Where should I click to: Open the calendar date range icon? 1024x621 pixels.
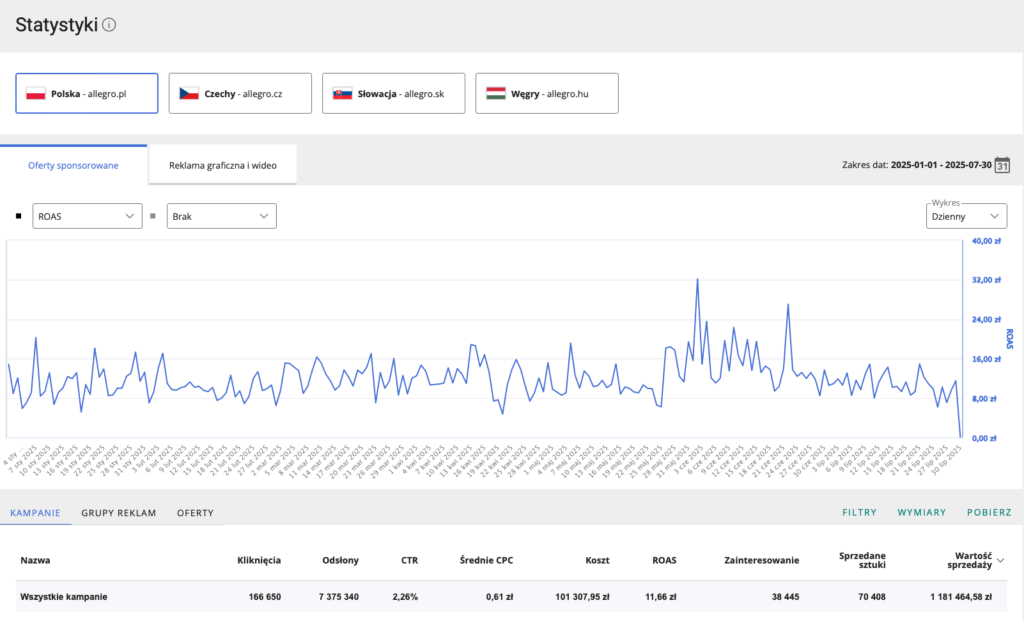point(1003,165)
